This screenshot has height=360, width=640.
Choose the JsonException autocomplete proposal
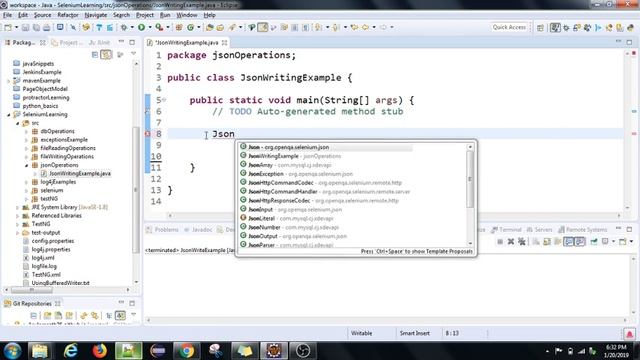[296, 174]
